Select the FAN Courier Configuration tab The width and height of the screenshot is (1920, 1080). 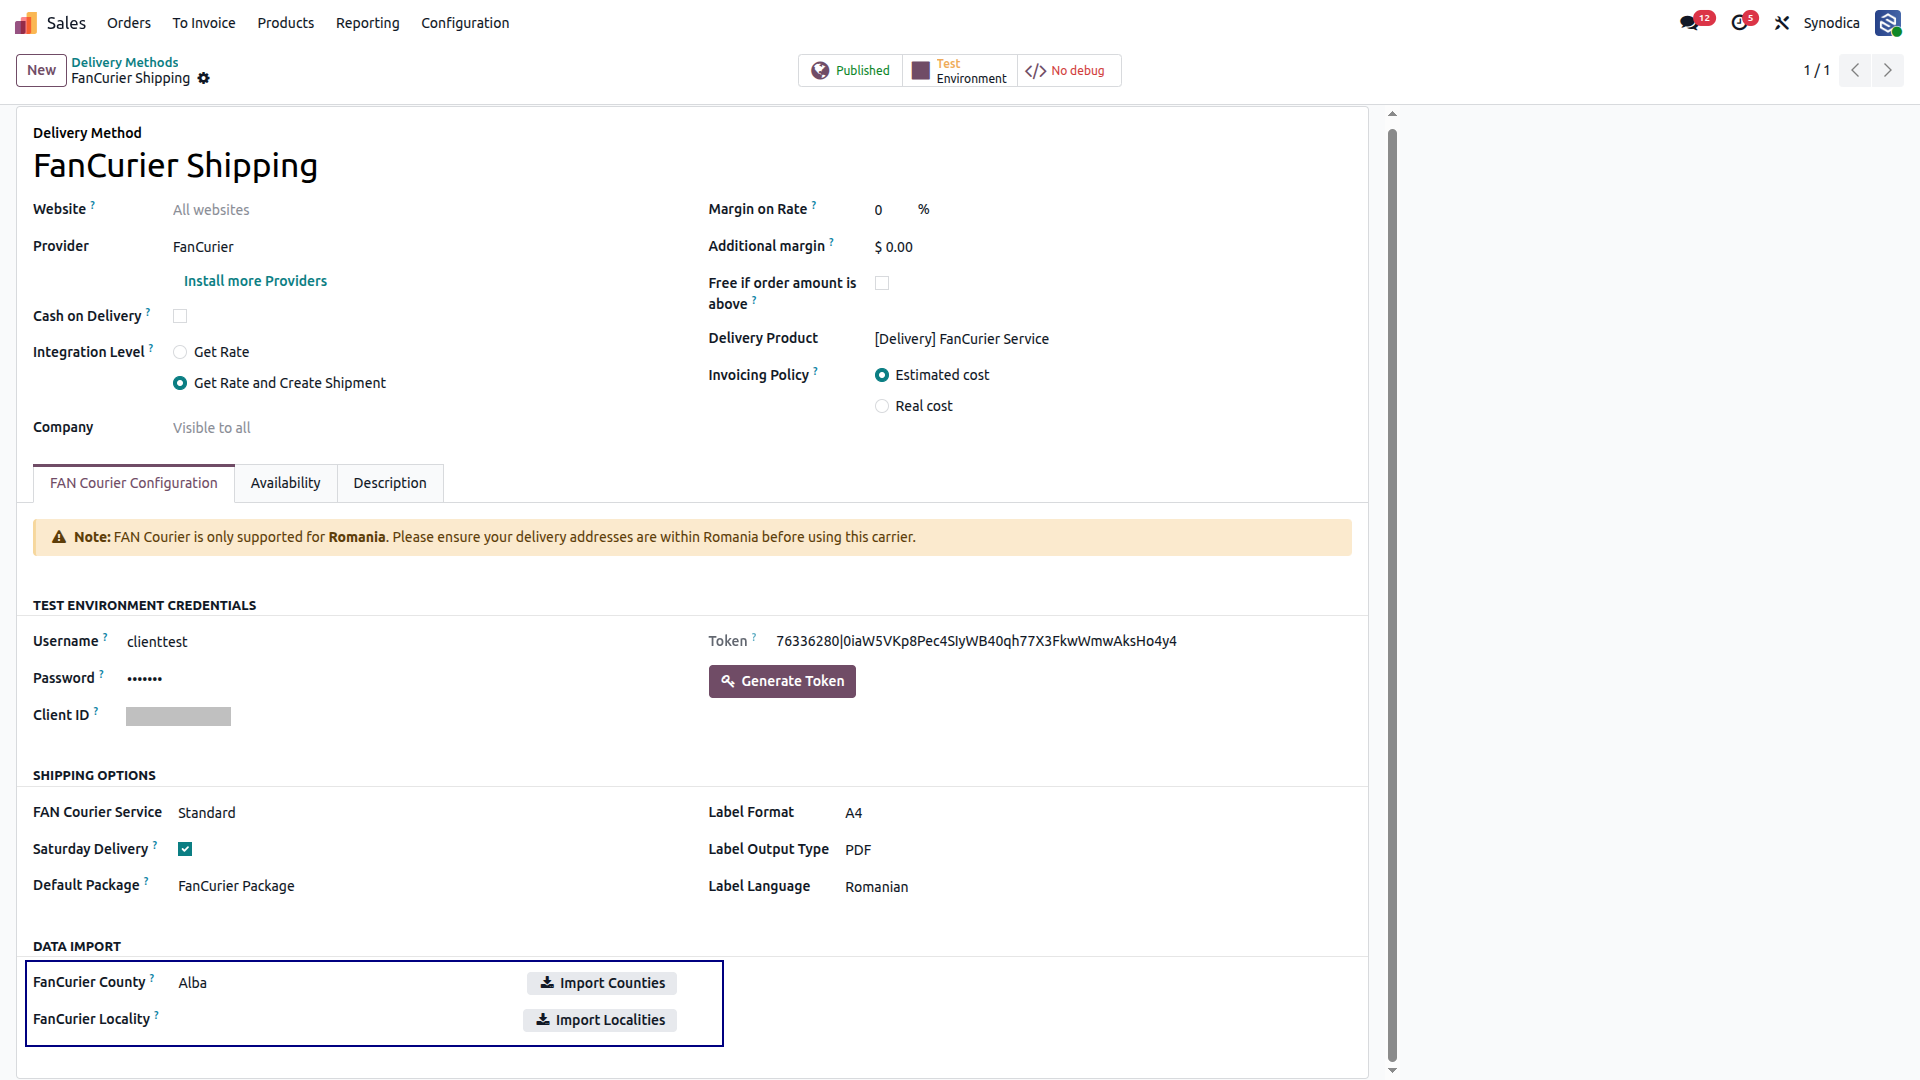134,483
